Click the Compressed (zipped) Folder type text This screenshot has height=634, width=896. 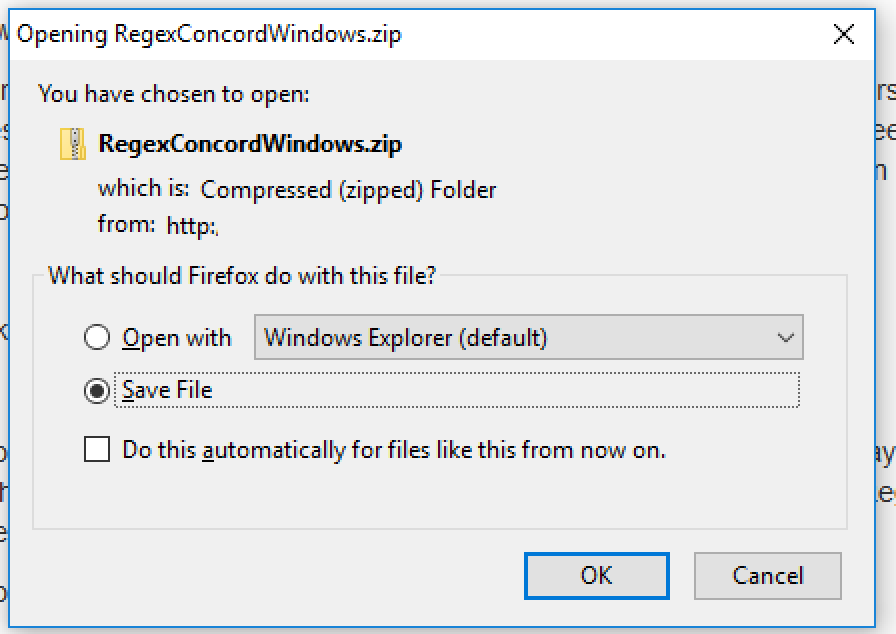348,190
